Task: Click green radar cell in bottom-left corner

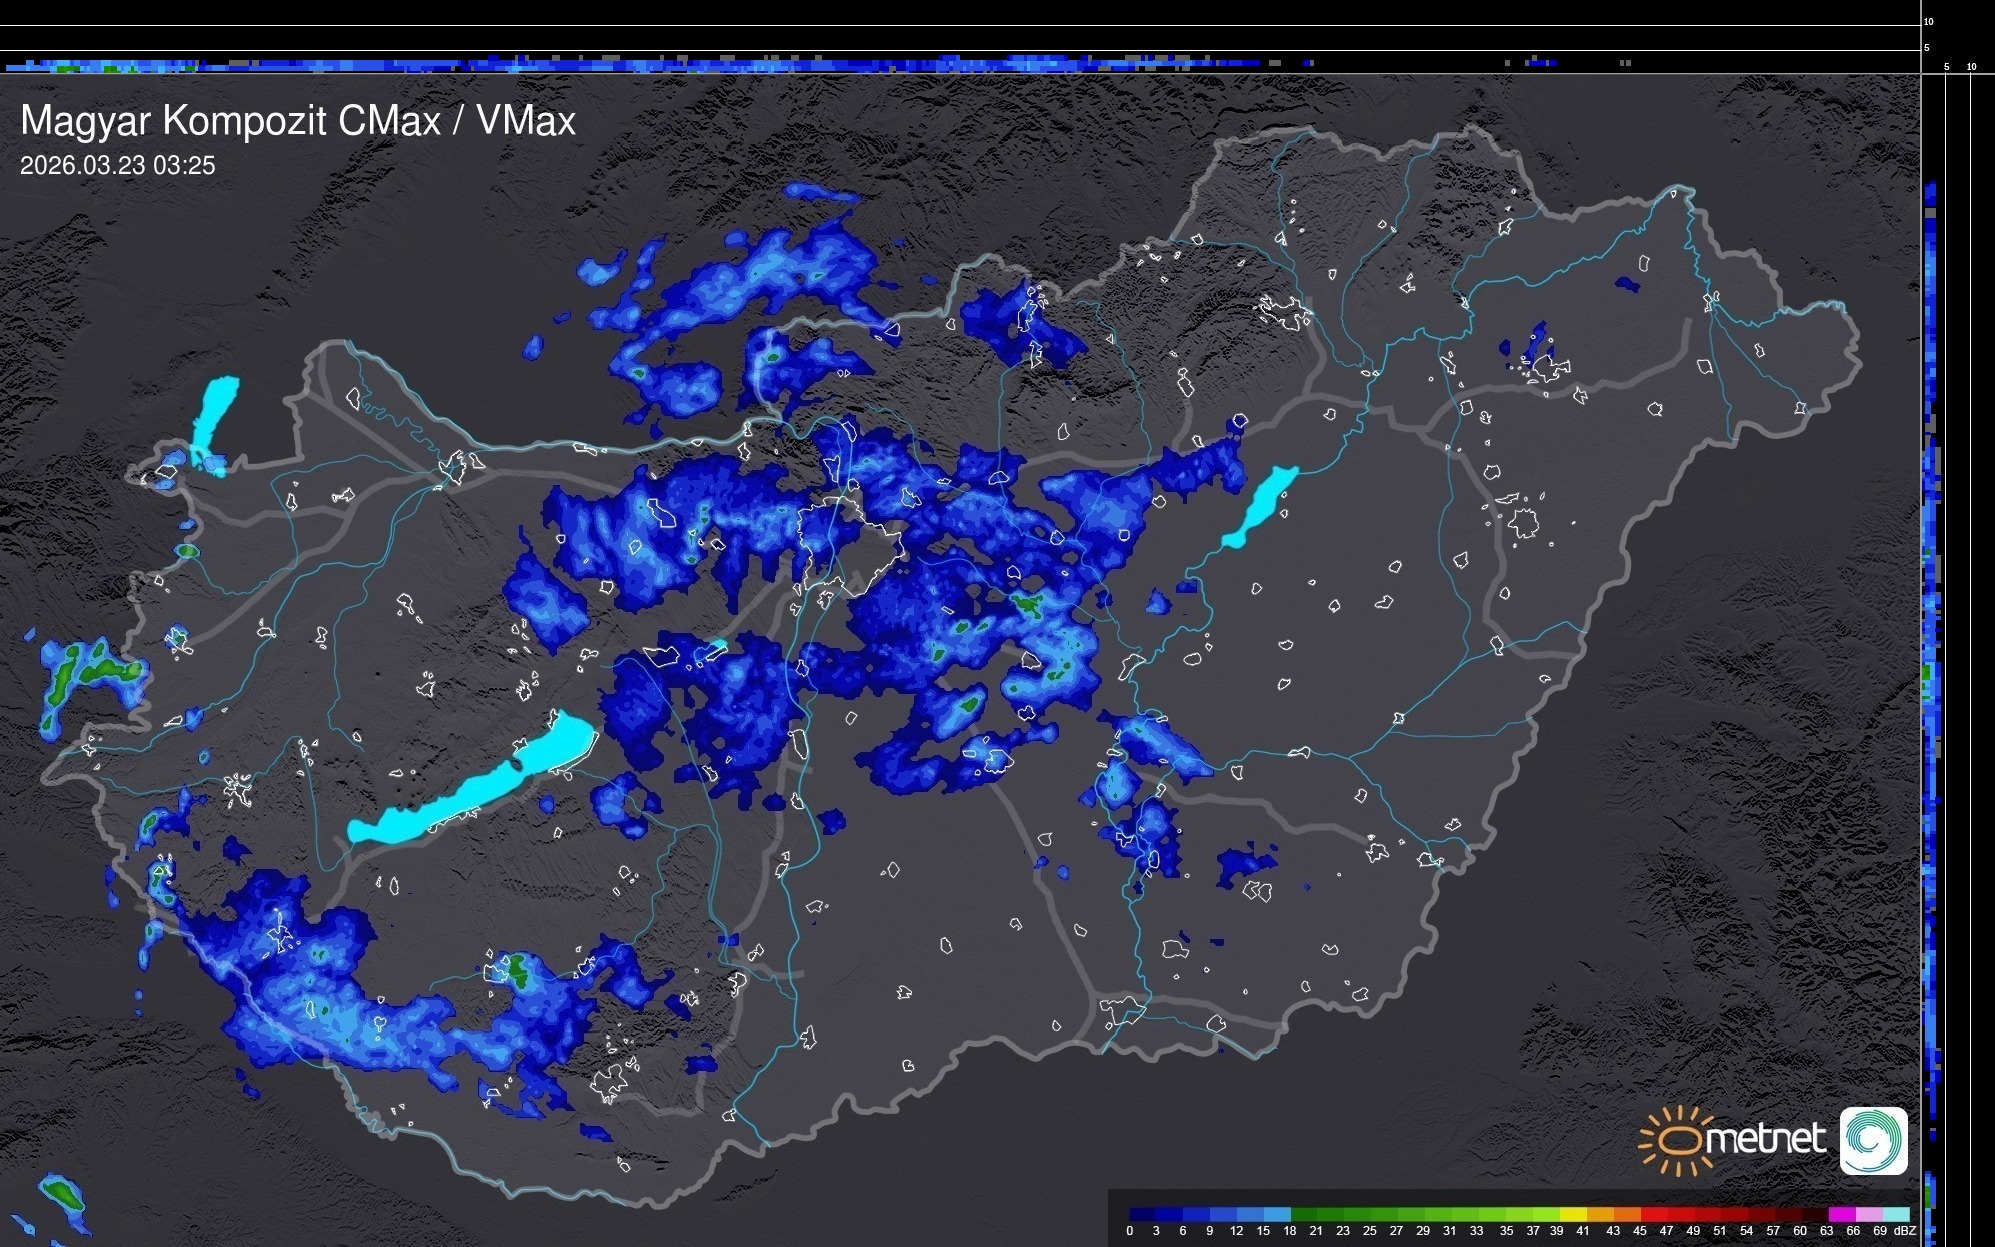Action: click(x=62, y=1192)
